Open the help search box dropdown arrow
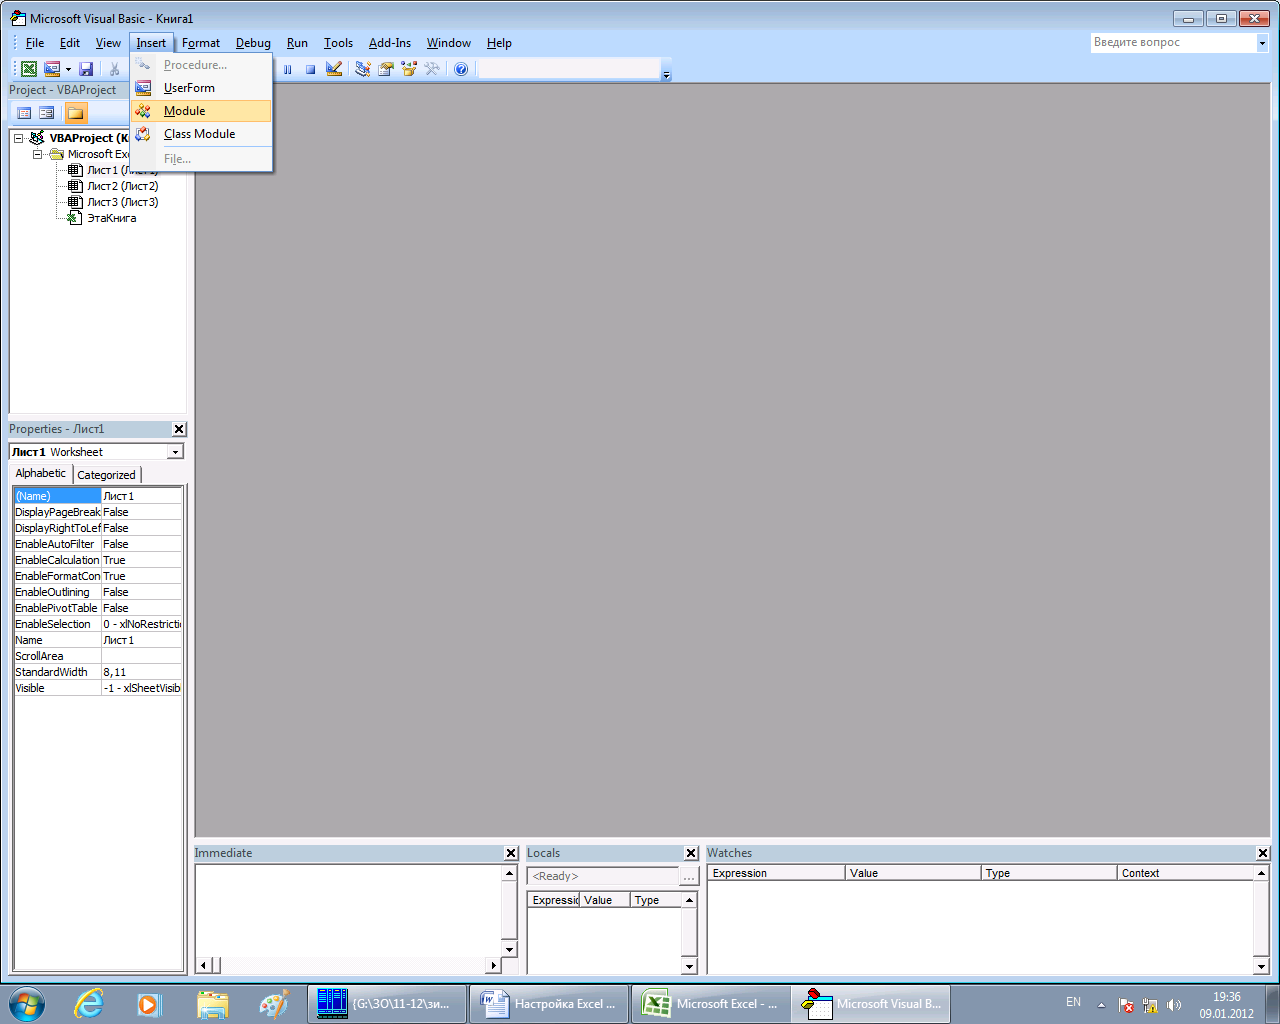1280x1024 pixels. click(1262, 43)
